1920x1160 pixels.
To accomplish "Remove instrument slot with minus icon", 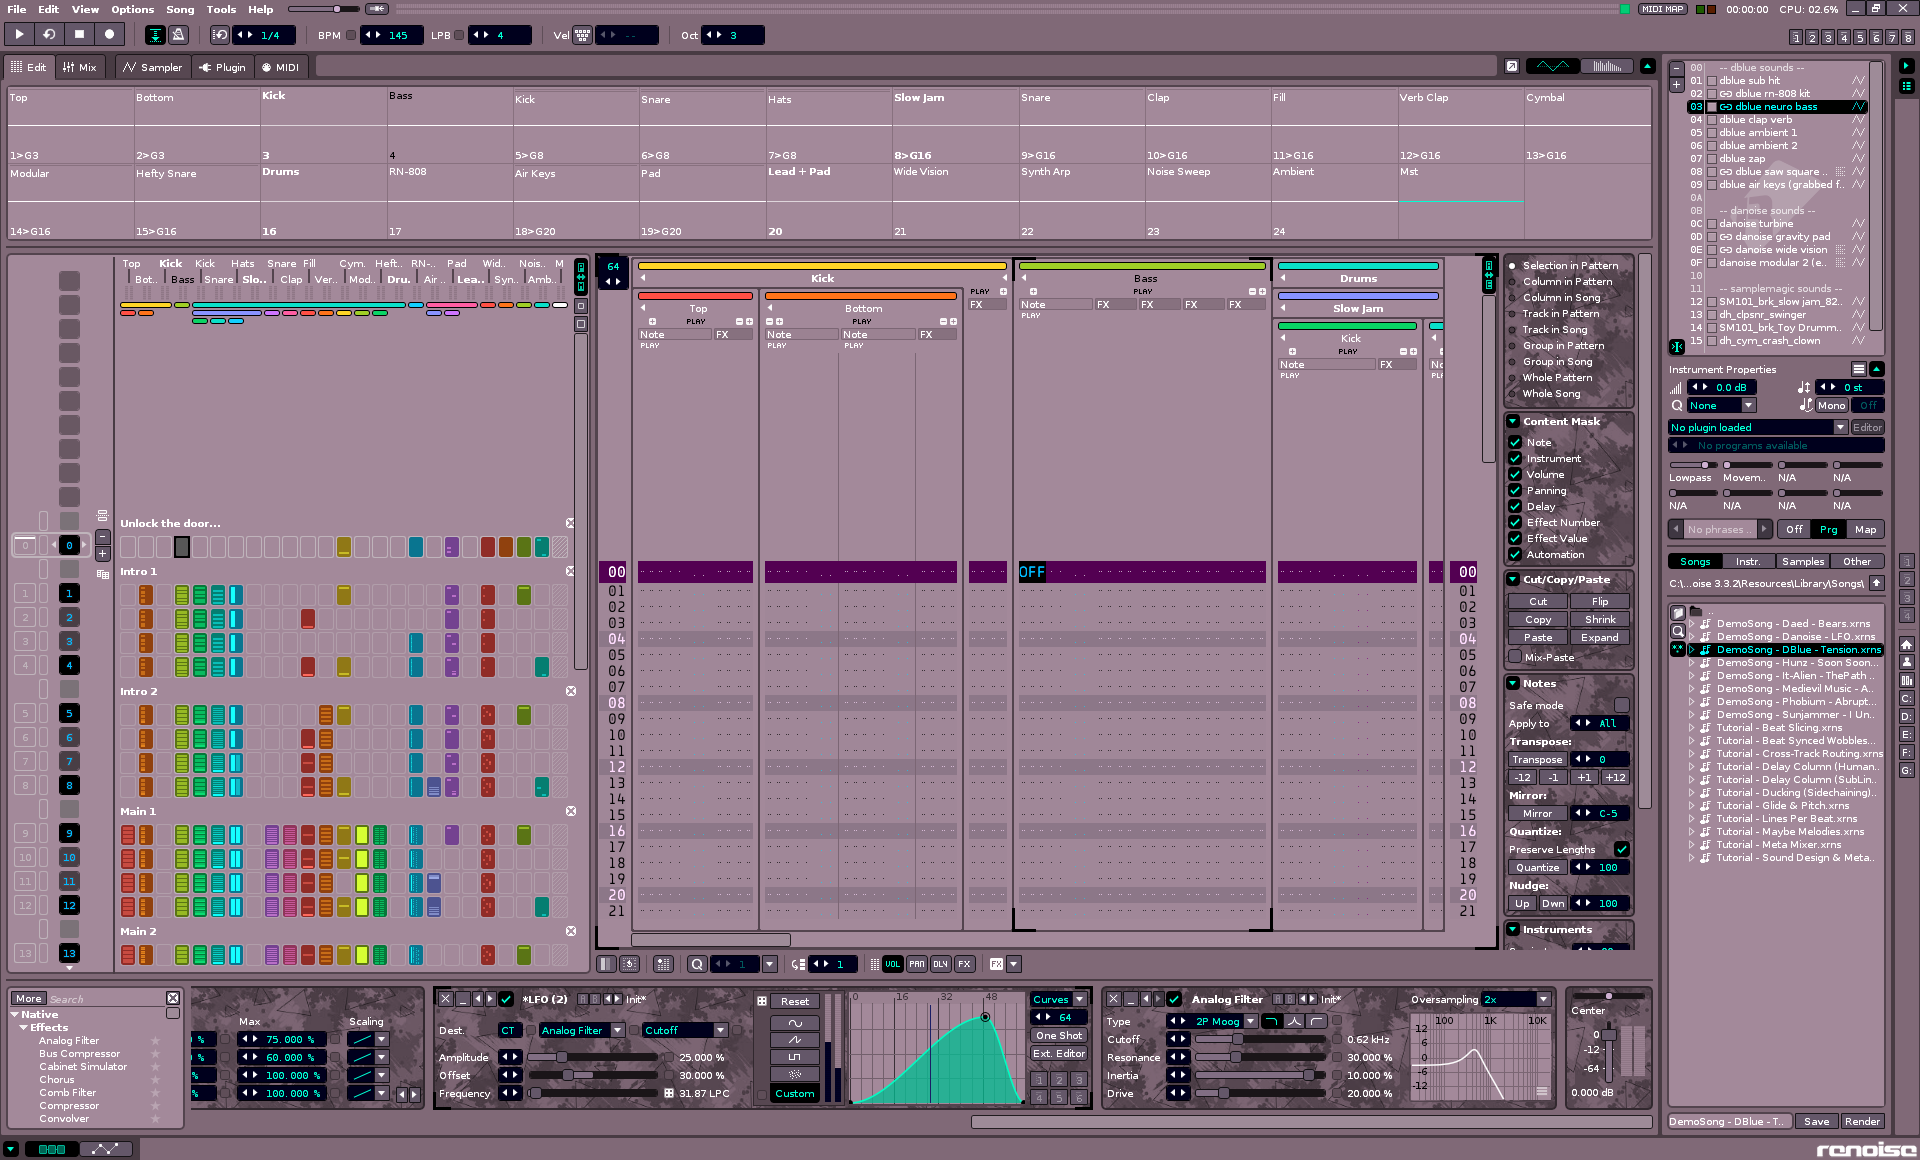I will pyautogui.click(x=1677, y=69).
